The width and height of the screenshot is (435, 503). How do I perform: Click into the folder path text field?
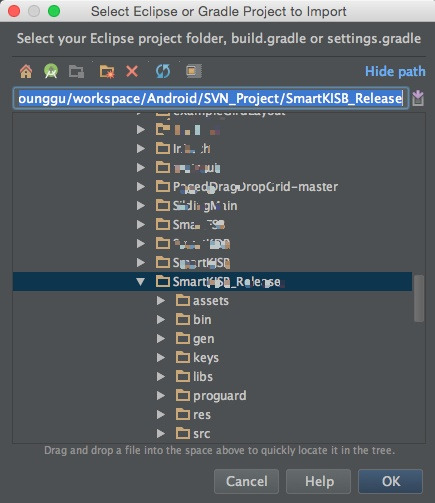(211, 98)
